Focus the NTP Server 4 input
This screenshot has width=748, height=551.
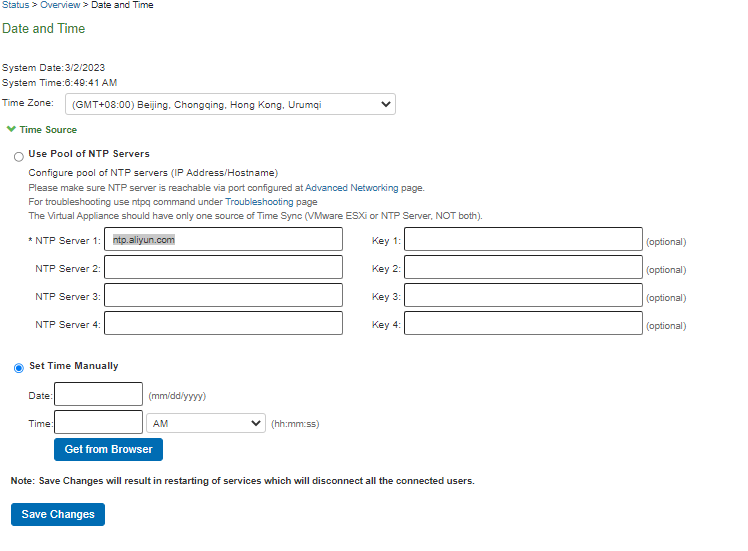(223, 324)
